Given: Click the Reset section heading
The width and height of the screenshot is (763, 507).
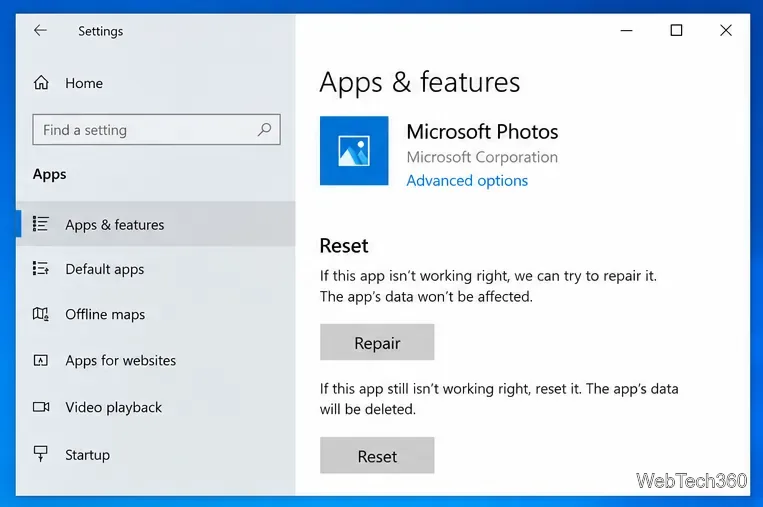Looking at the screenshot, I should [344, 246].
